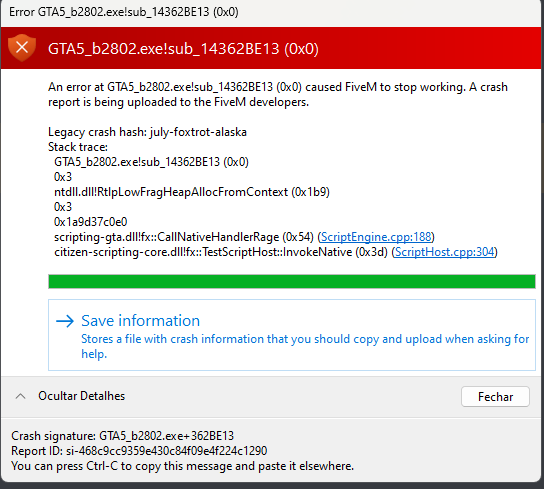Click the Save information description text

coord(305,346)
